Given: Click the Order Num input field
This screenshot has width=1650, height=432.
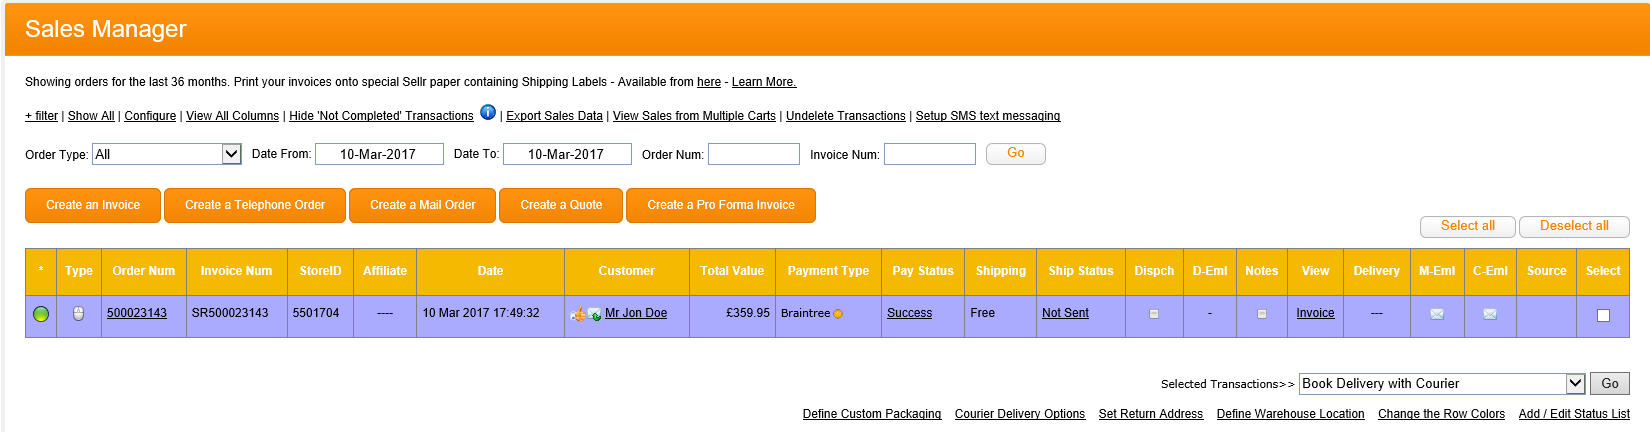Looking at the screenshot, I should pyautogui.click(x=753, y=154).
